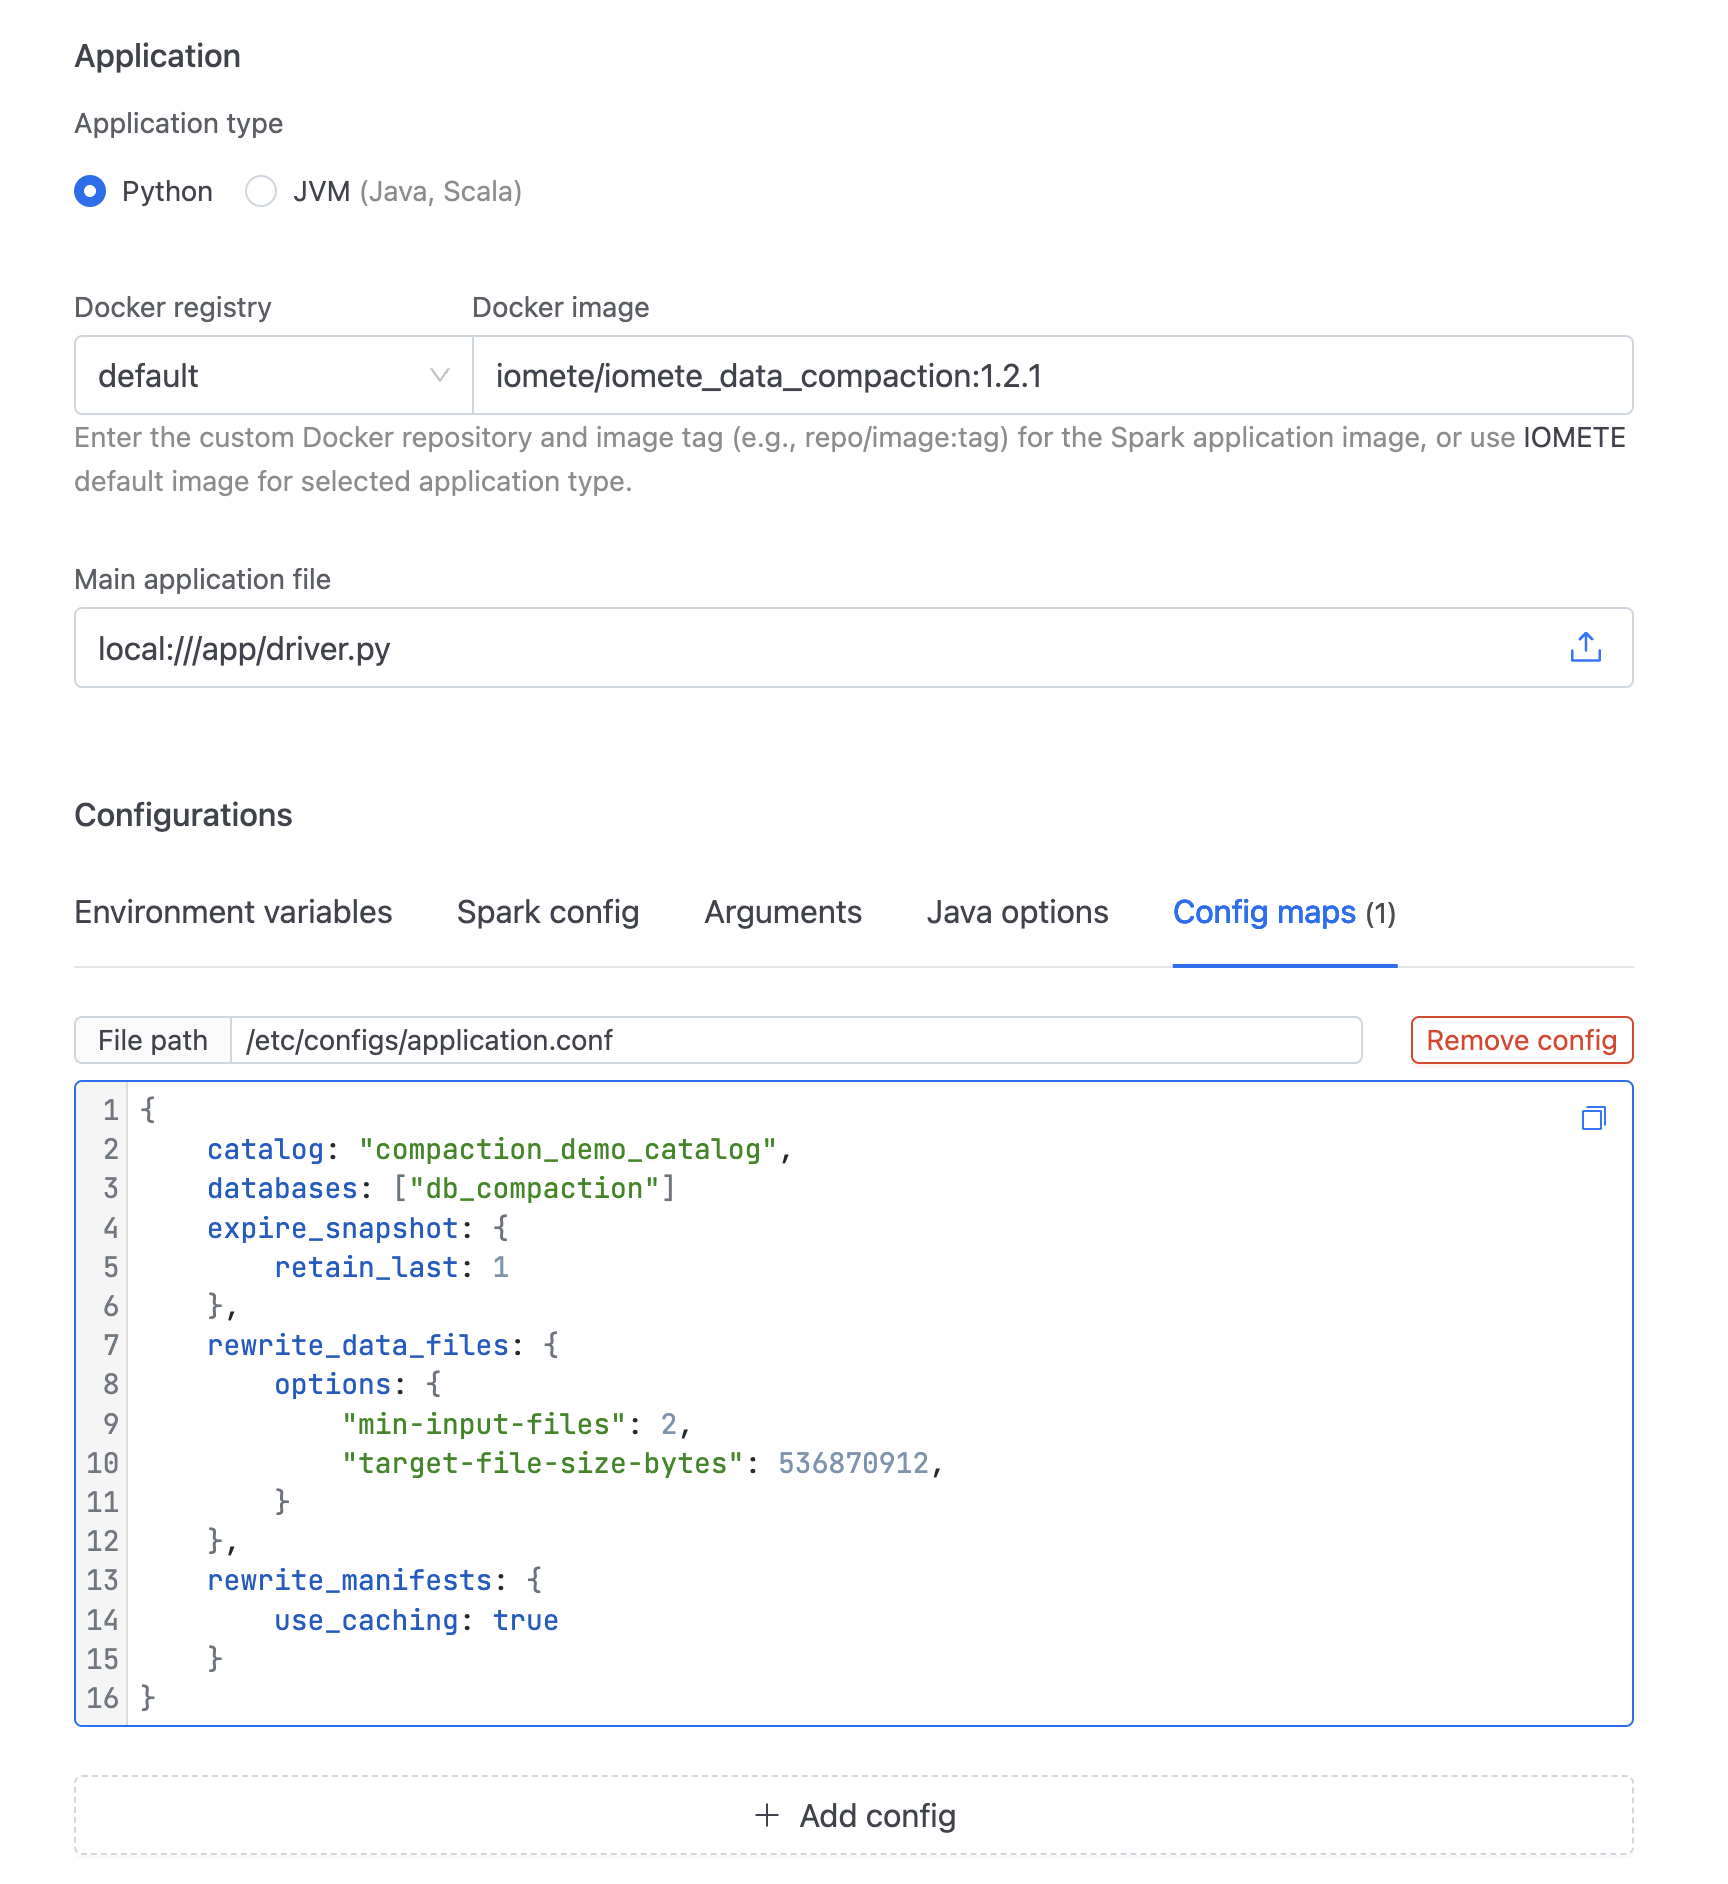Click the Docker image input field

(x=1052, y=375)
